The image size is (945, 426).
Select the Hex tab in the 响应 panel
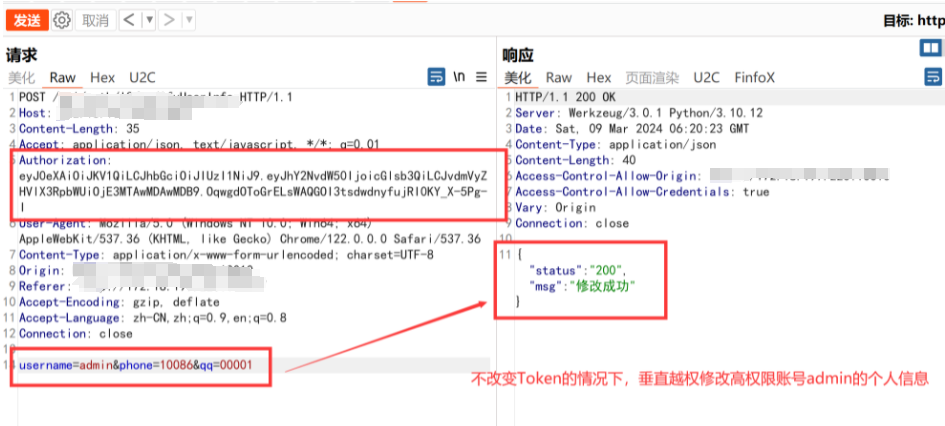599,78
